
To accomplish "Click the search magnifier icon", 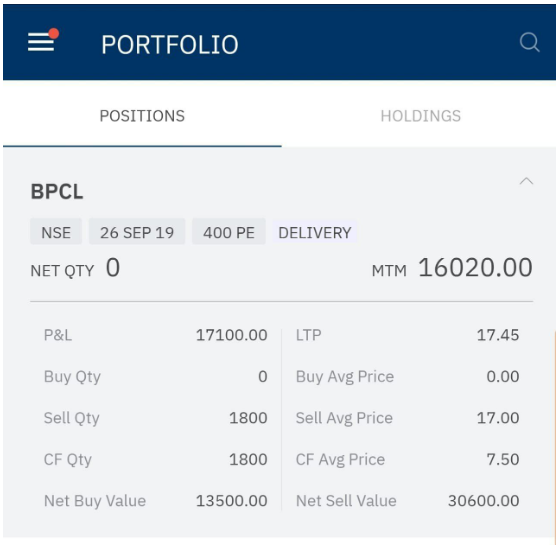I will point(530,42).
